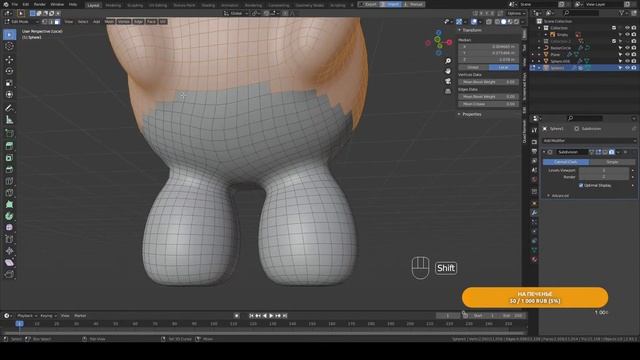Click the viewport pan hand icon

click(x=448, y=71)
